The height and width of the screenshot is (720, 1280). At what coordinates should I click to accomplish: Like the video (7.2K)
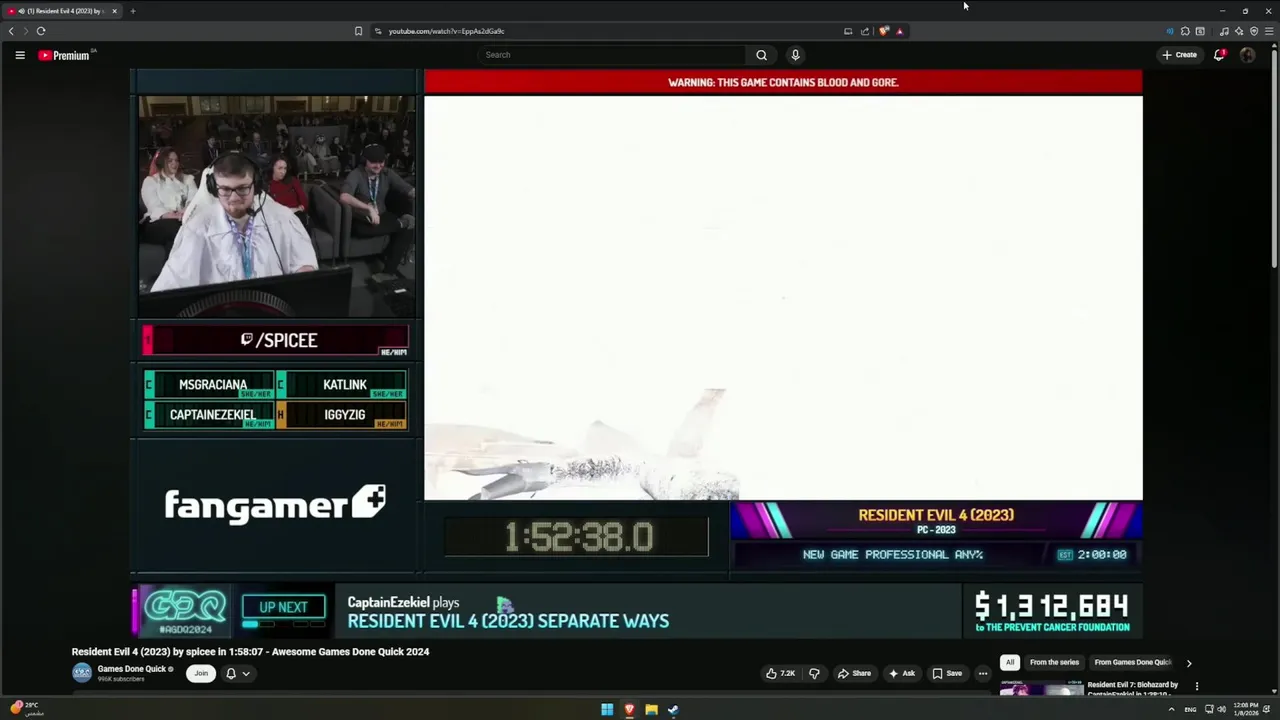pyautogui.click(x=780, y=673)
